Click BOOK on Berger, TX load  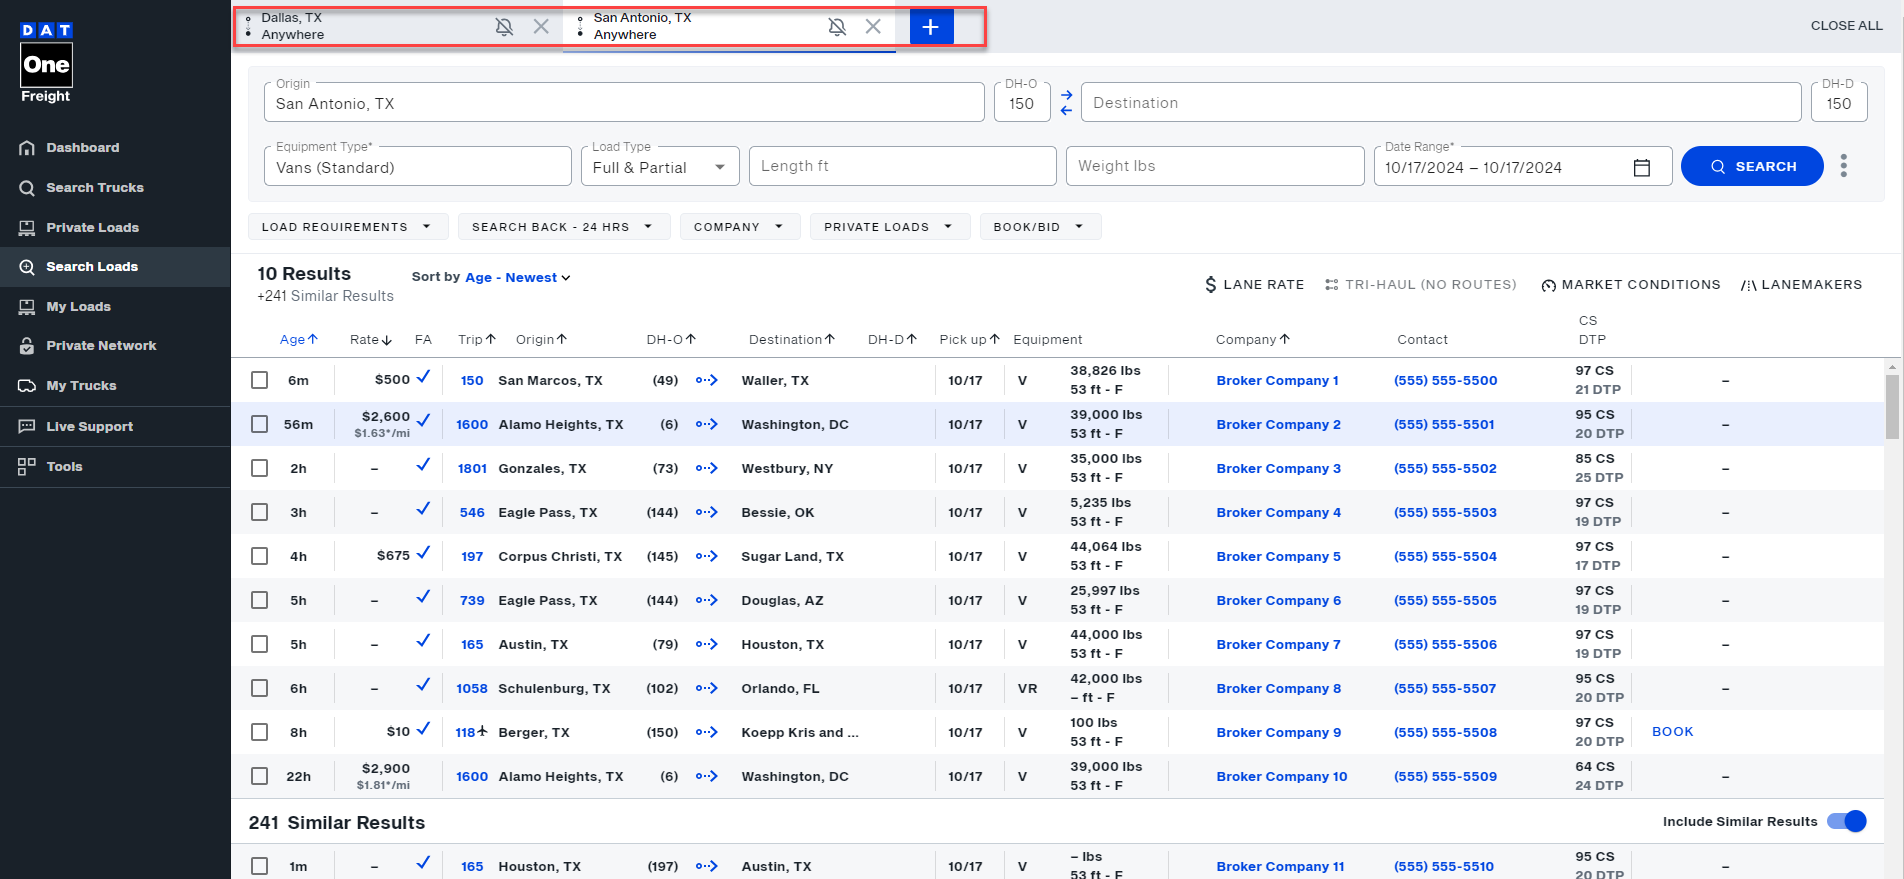tap(1672, 732)
